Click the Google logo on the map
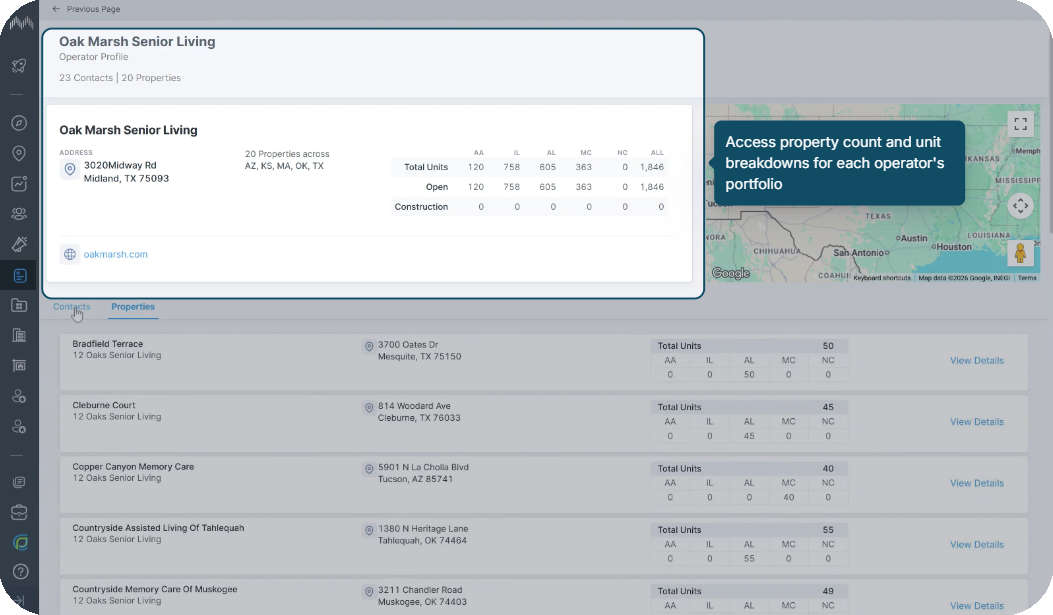 pos(731,273)
